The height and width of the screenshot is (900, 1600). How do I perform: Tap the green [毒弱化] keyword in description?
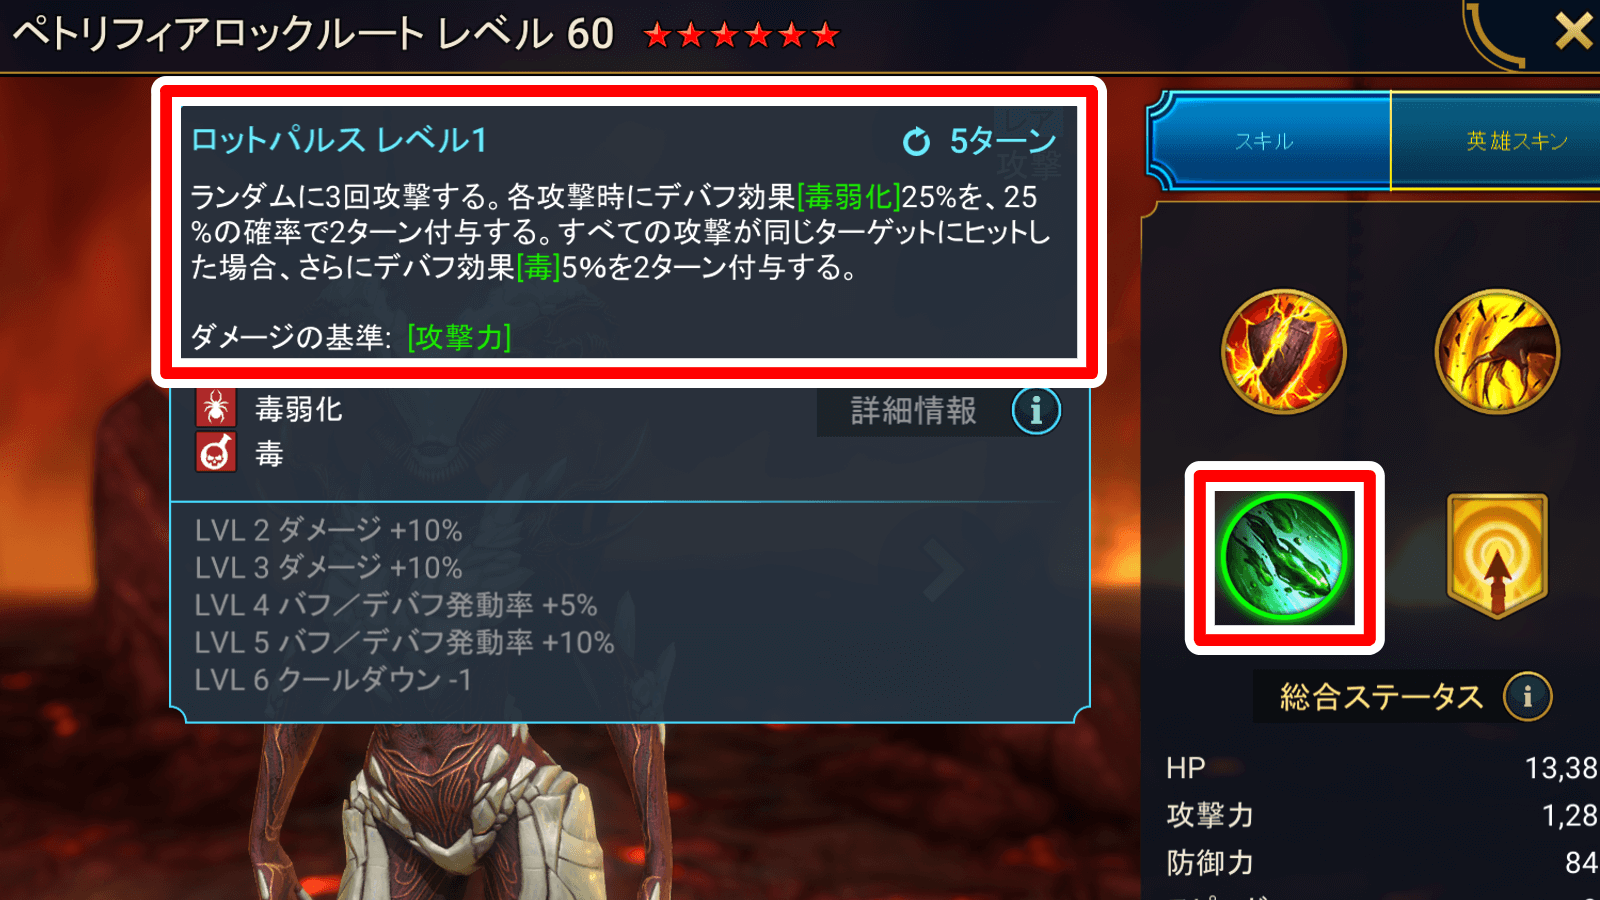click(x=848, y=197)
